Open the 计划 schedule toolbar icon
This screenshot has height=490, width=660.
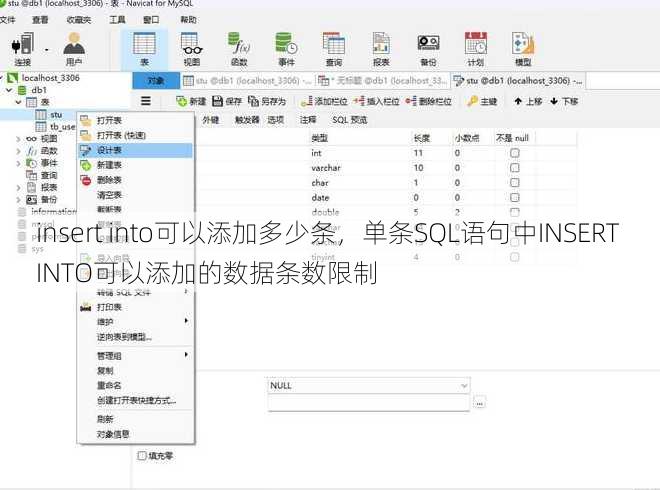[x=476, y=49]
